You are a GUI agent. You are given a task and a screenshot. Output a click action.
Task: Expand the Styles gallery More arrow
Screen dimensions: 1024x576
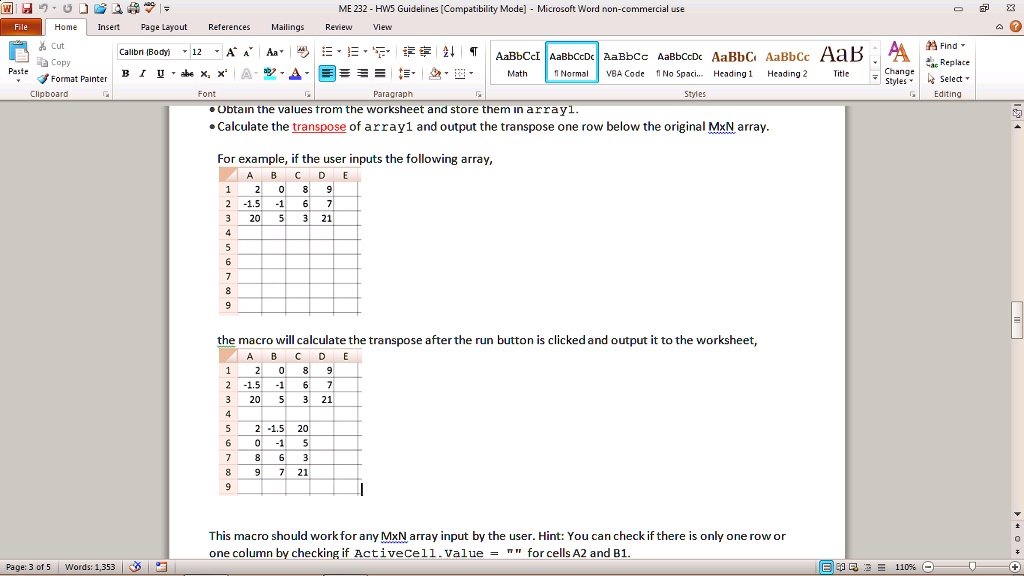point(874,77)
